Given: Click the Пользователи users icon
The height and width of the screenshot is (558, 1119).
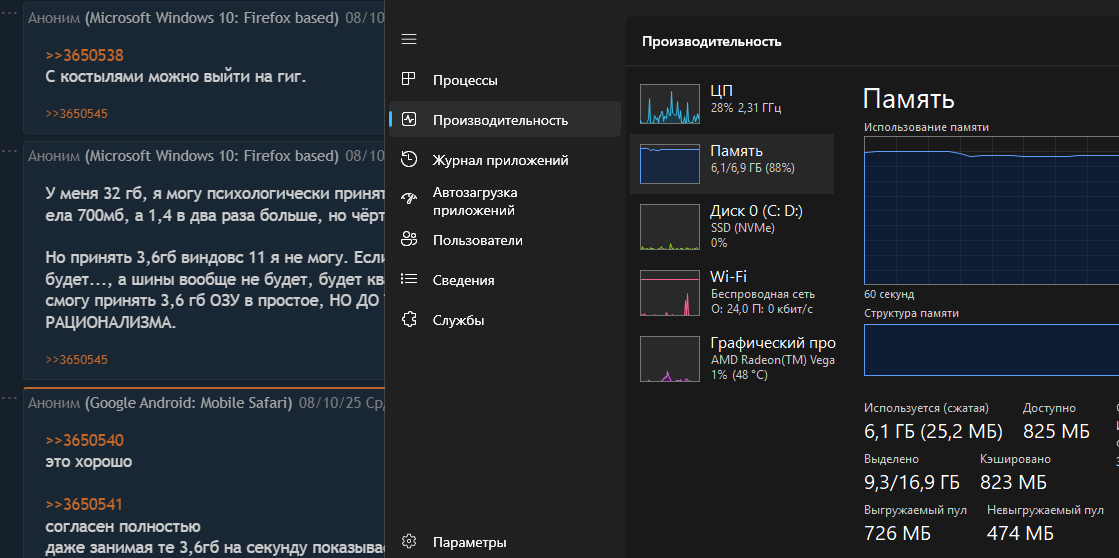Looking at the screenshot, I should point(408,240).
